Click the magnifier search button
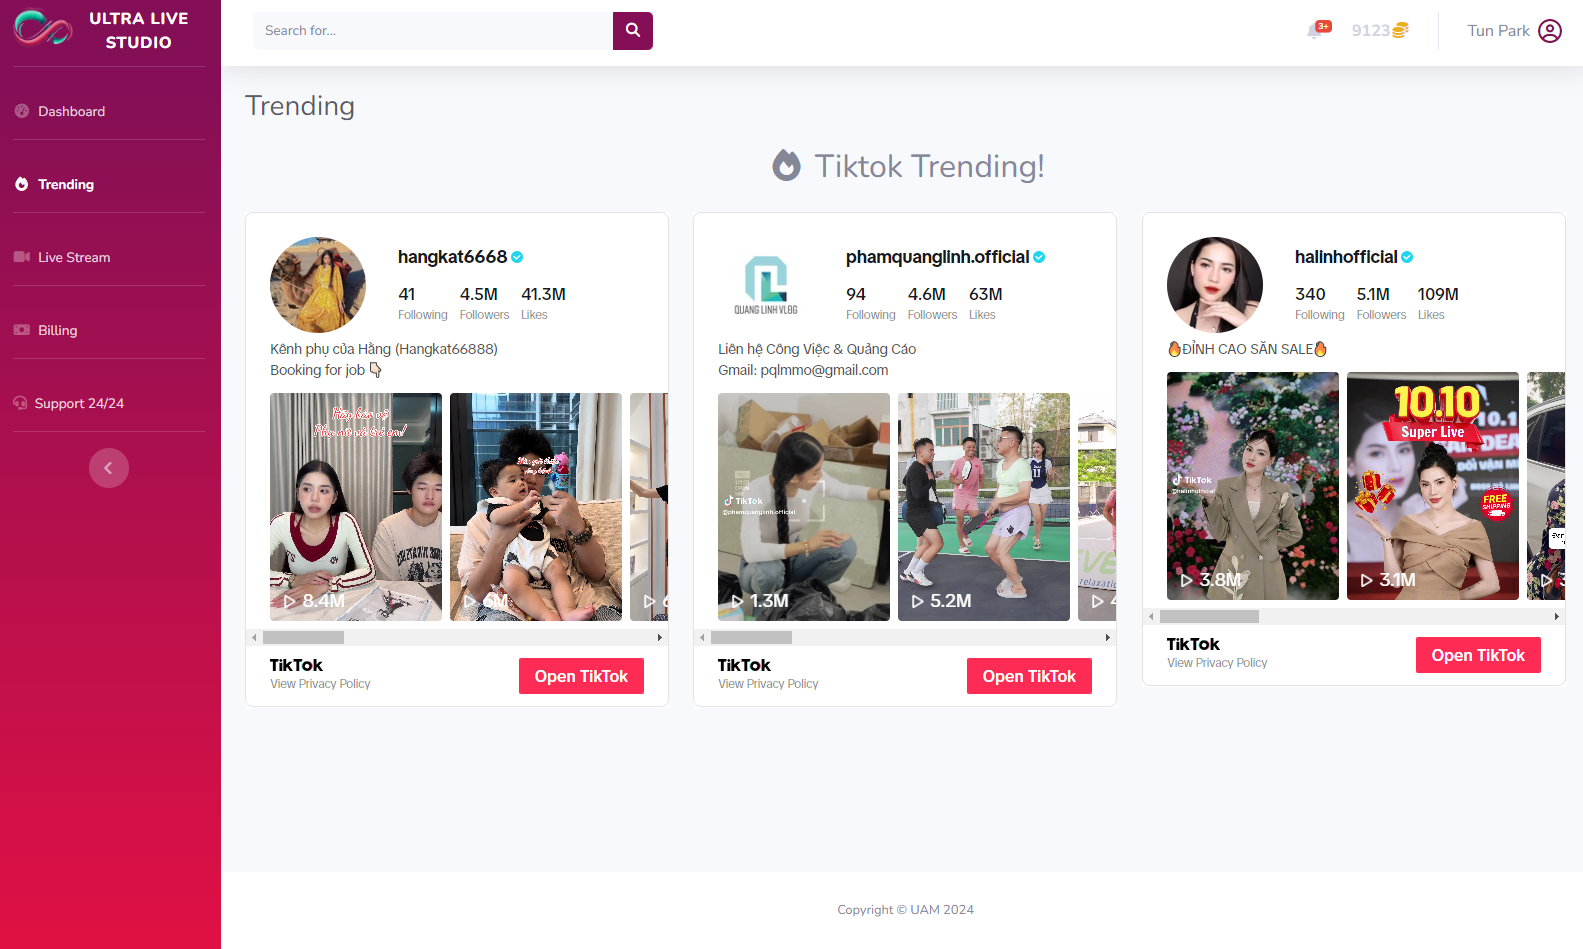 [x=633, y=31]
